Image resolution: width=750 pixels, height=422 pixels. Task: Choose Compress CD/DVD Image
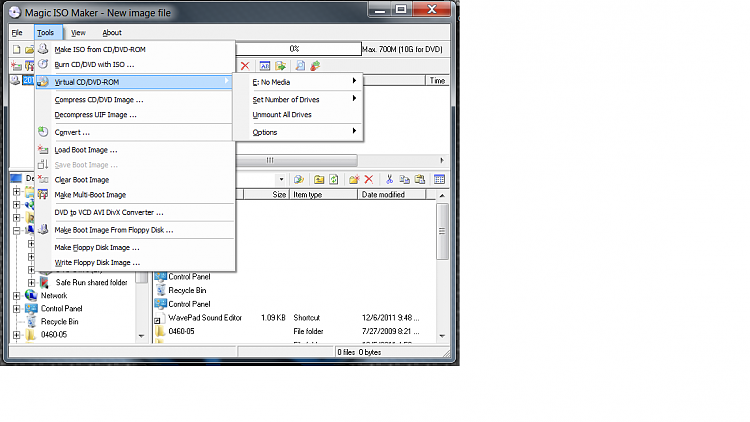[135, 100]
